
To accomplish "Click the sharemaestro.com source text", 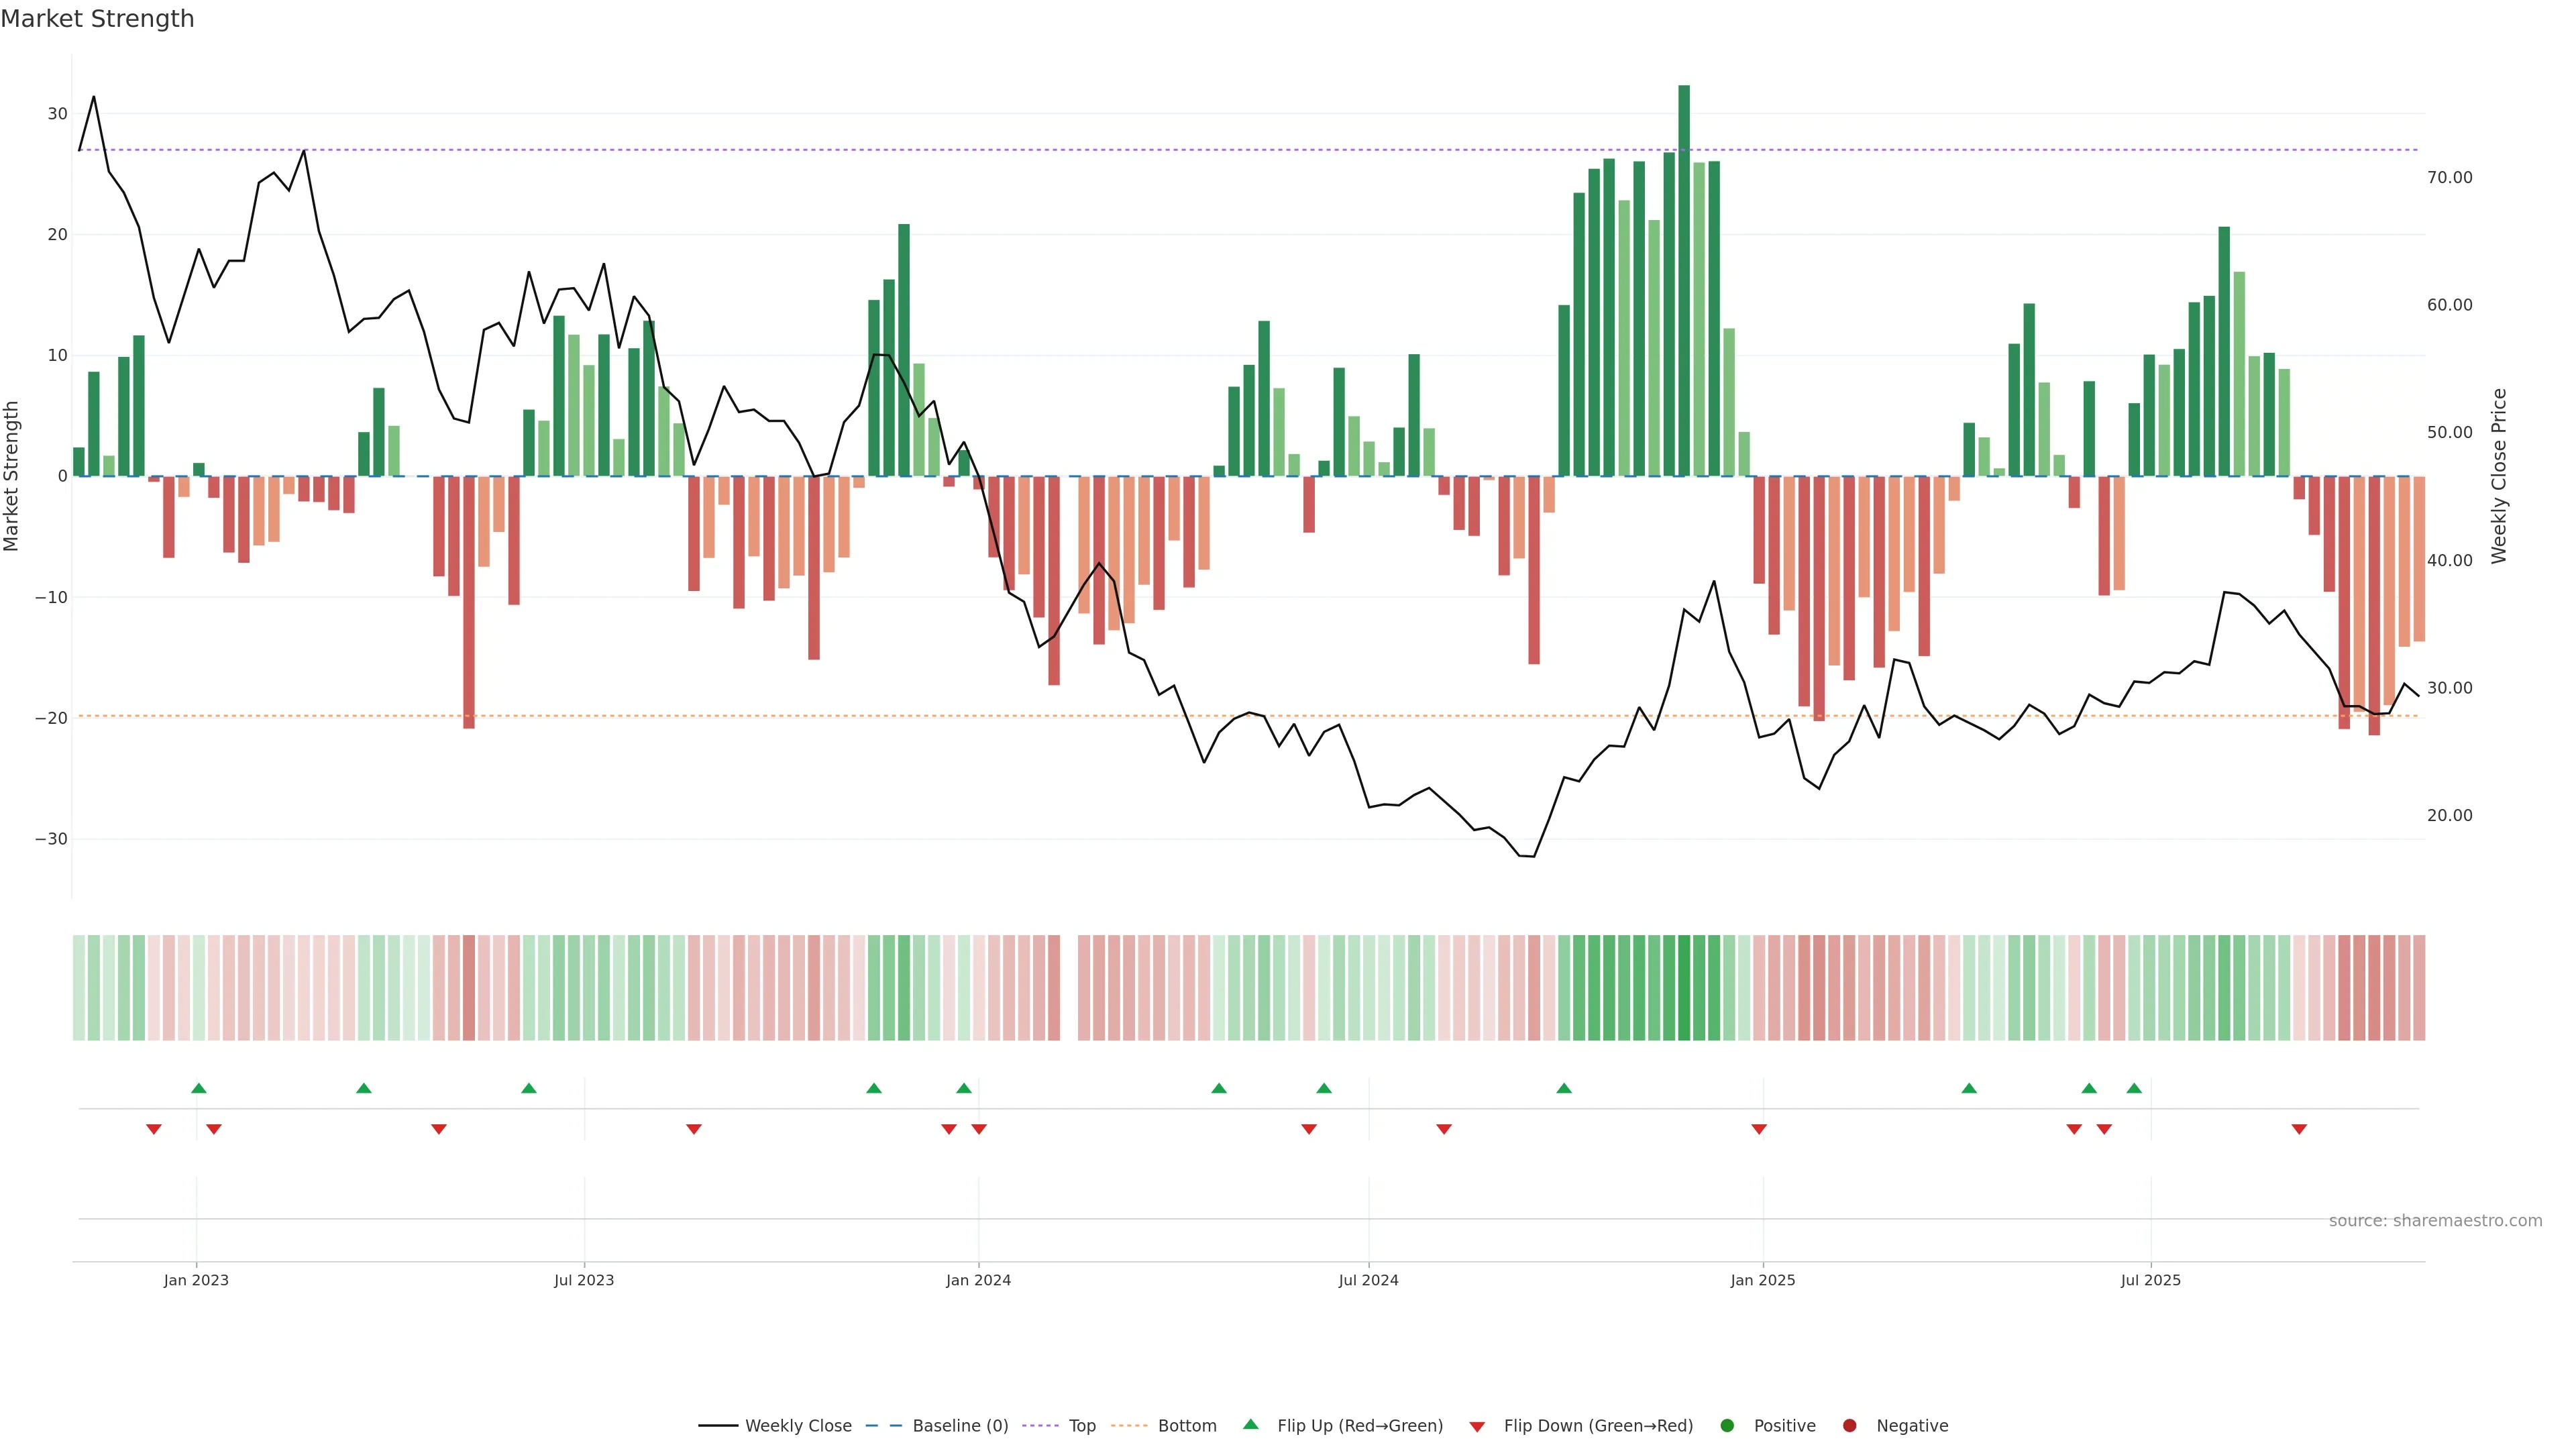I will coord(2435,1221).
